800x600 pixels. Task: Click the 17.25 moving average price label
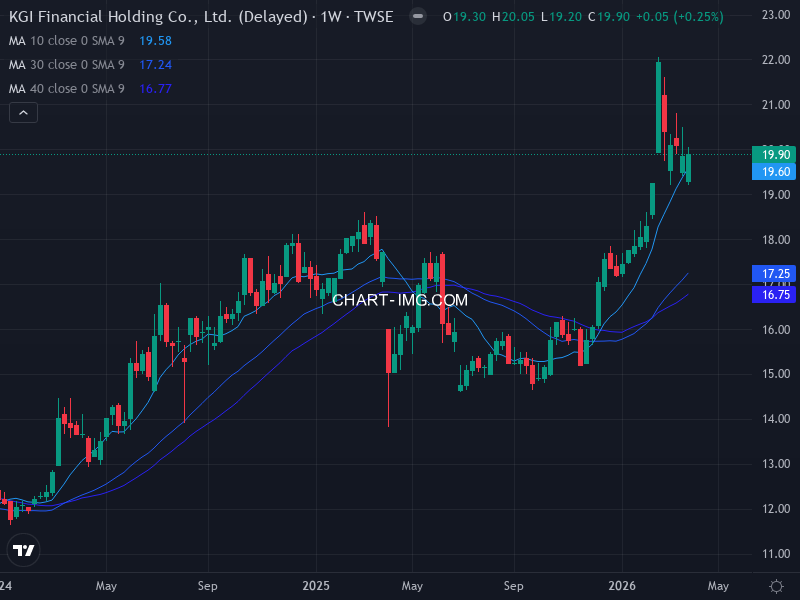[774, 274]
